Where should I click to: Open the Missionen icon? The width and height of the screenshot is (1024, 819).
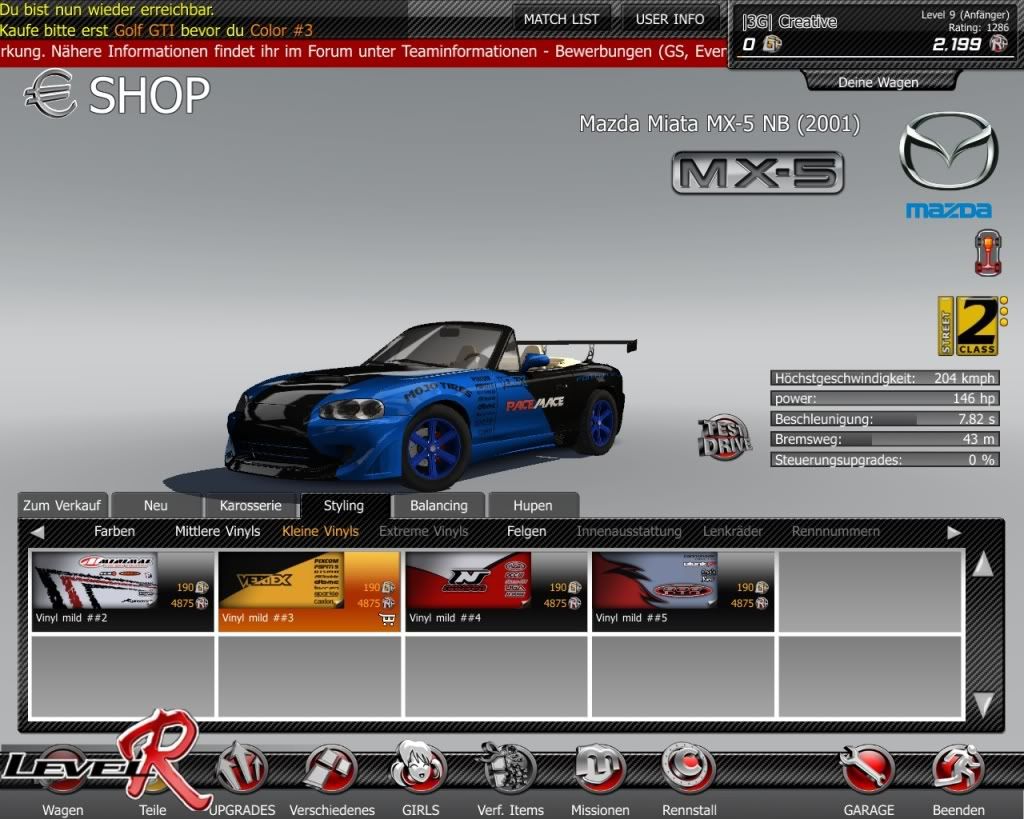(x=600, y=770)
